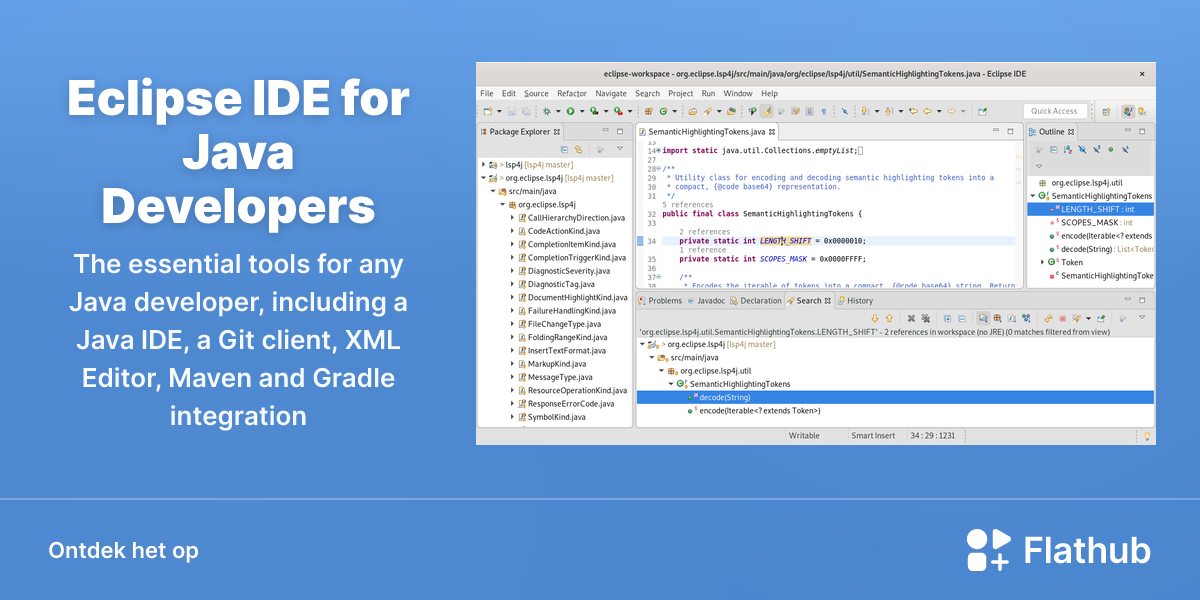This screenshot has height=600, width=1200.
Task: Click the Debug bug toolbar icon
Action: point(546,111)
